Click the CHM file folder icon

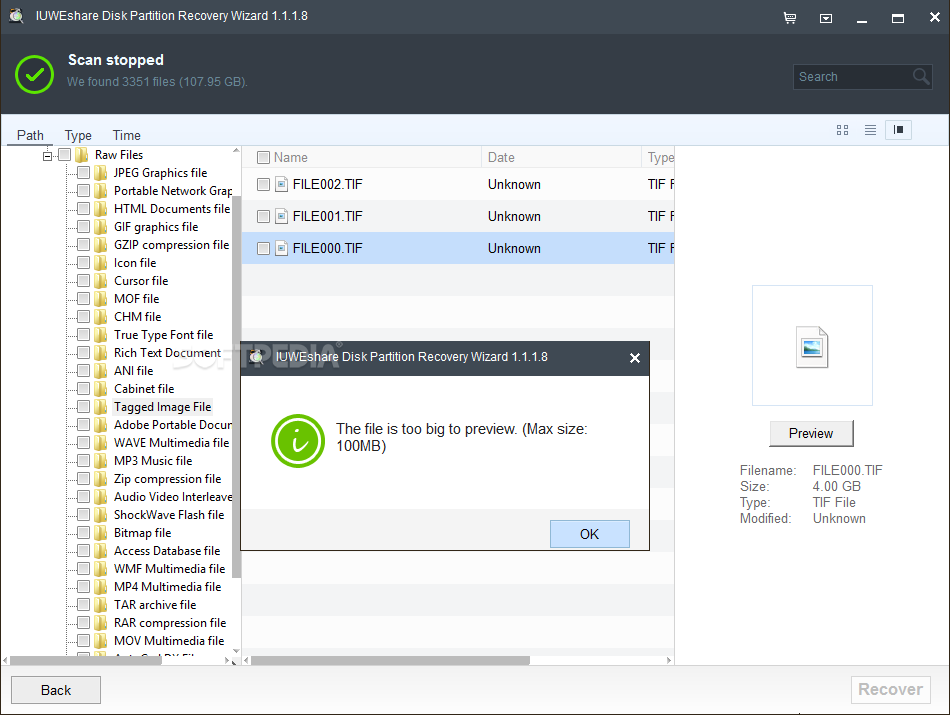pyautogui.click(x=101, y=316)
